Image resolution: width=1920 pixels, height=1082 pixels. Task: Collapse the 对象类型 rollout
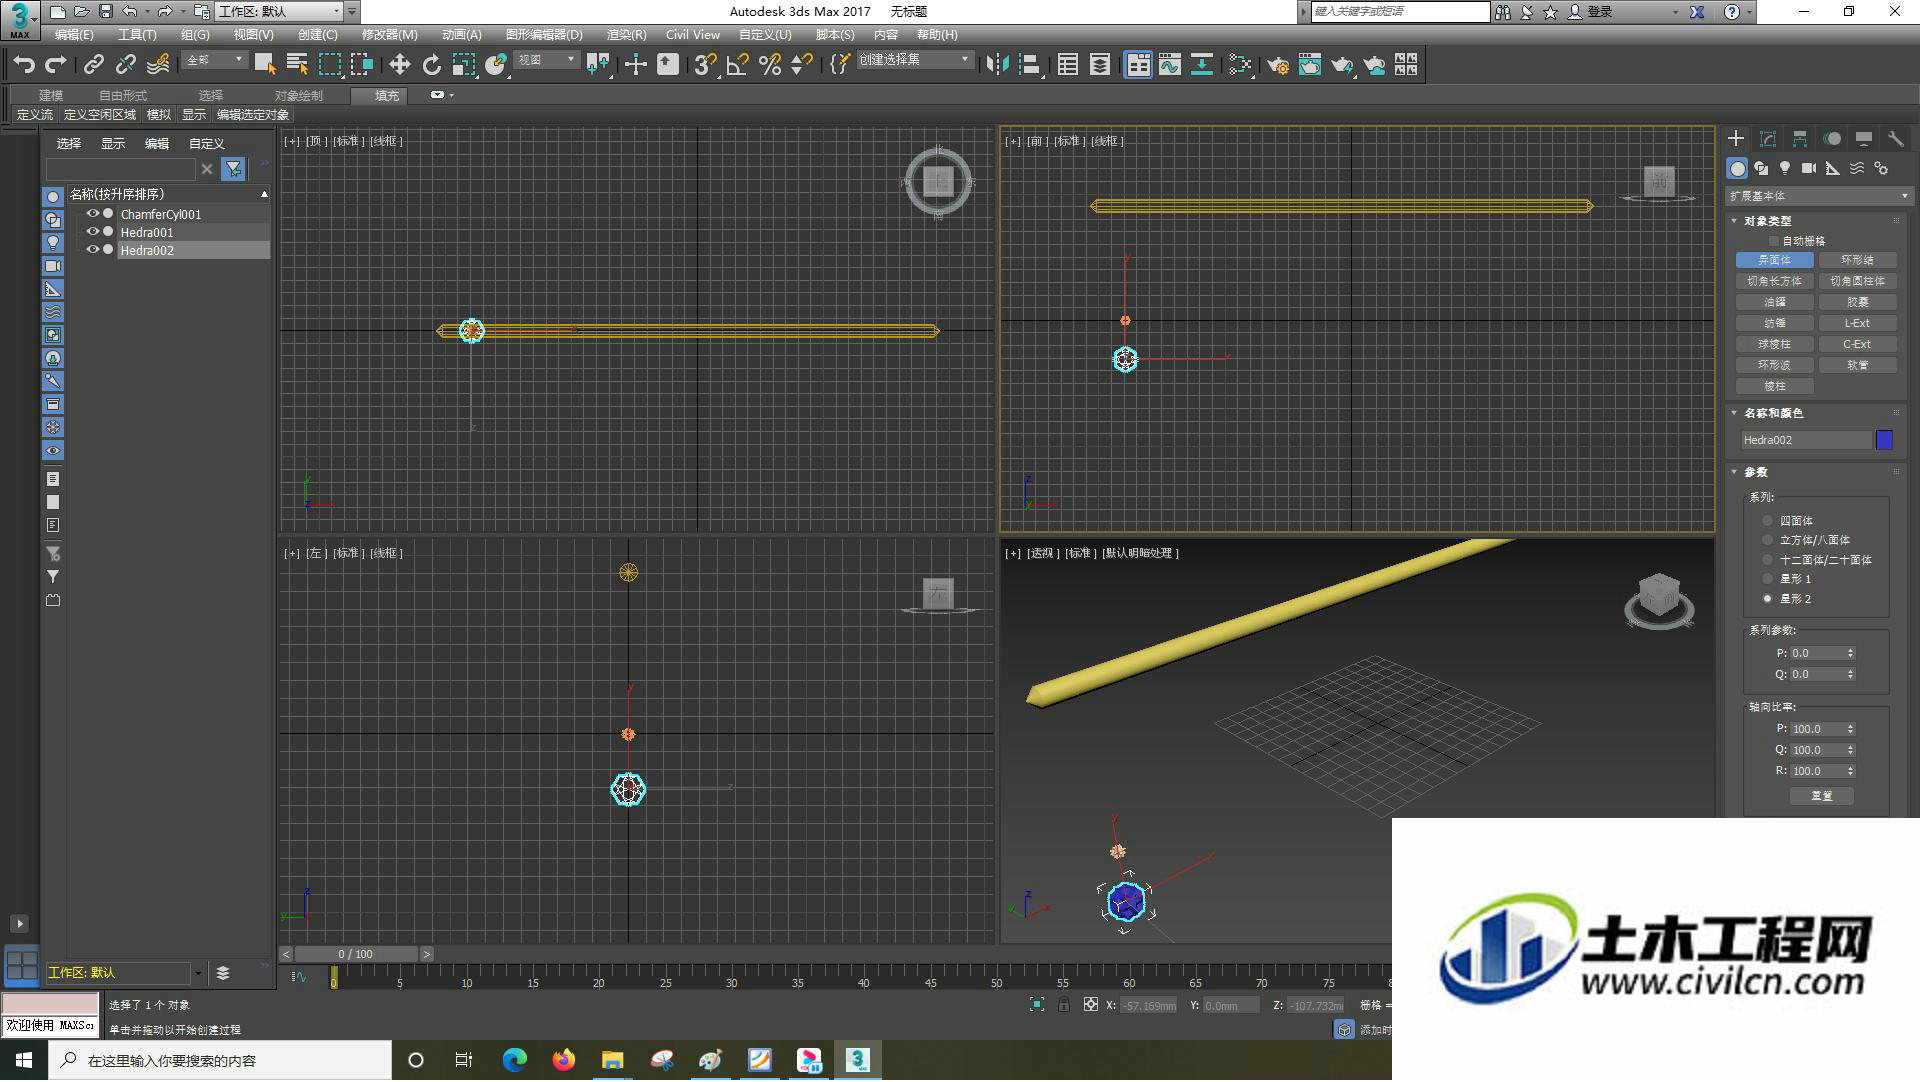(x=1735, y=221)
